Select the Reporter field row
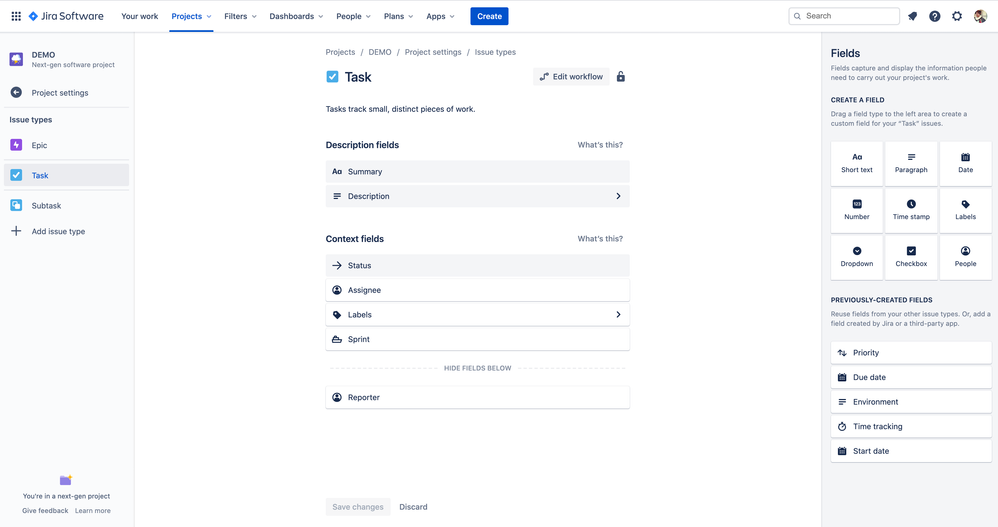 [x=477, y=397]
